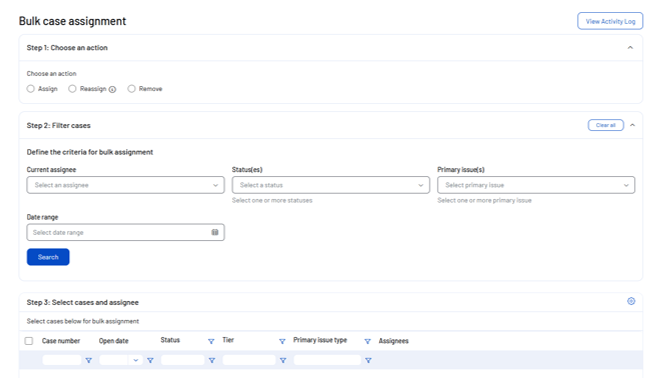Open the Status(es) dropdown
This screenshot has height=378, width=651.
tap(330, 185)
